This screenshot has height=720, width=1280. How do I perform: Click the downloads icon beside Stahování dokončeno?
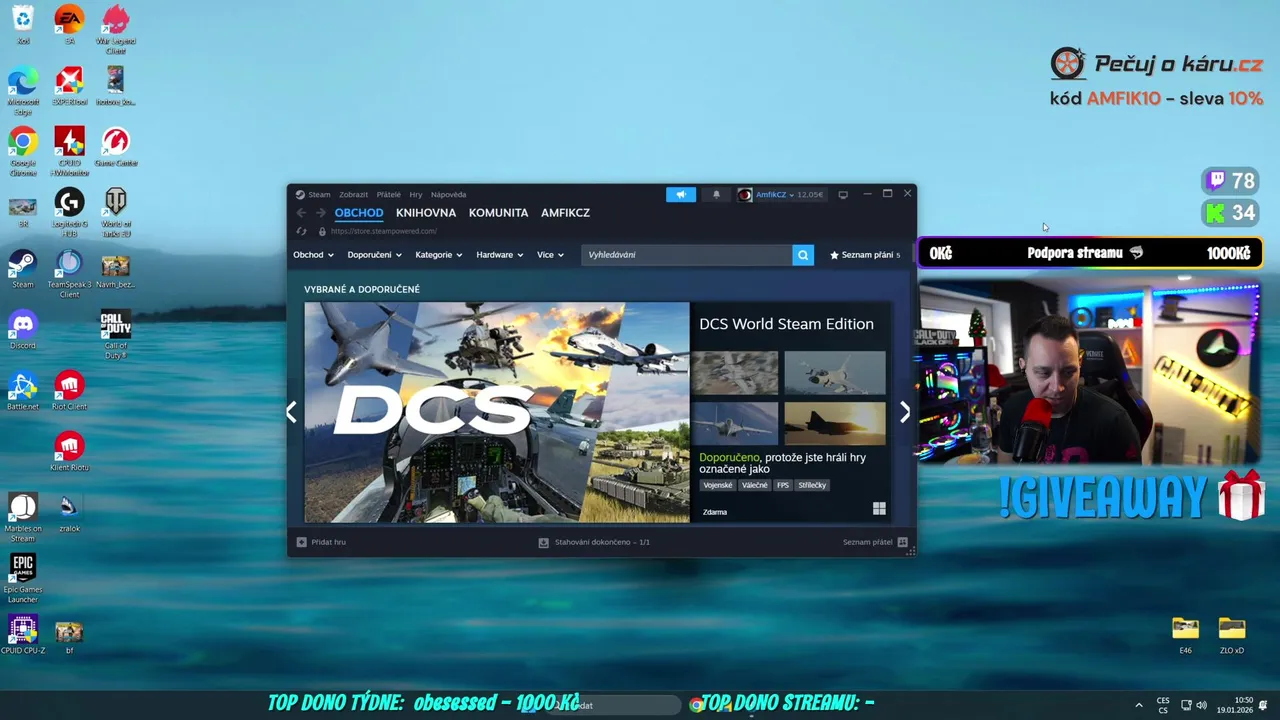pos(544,542)
